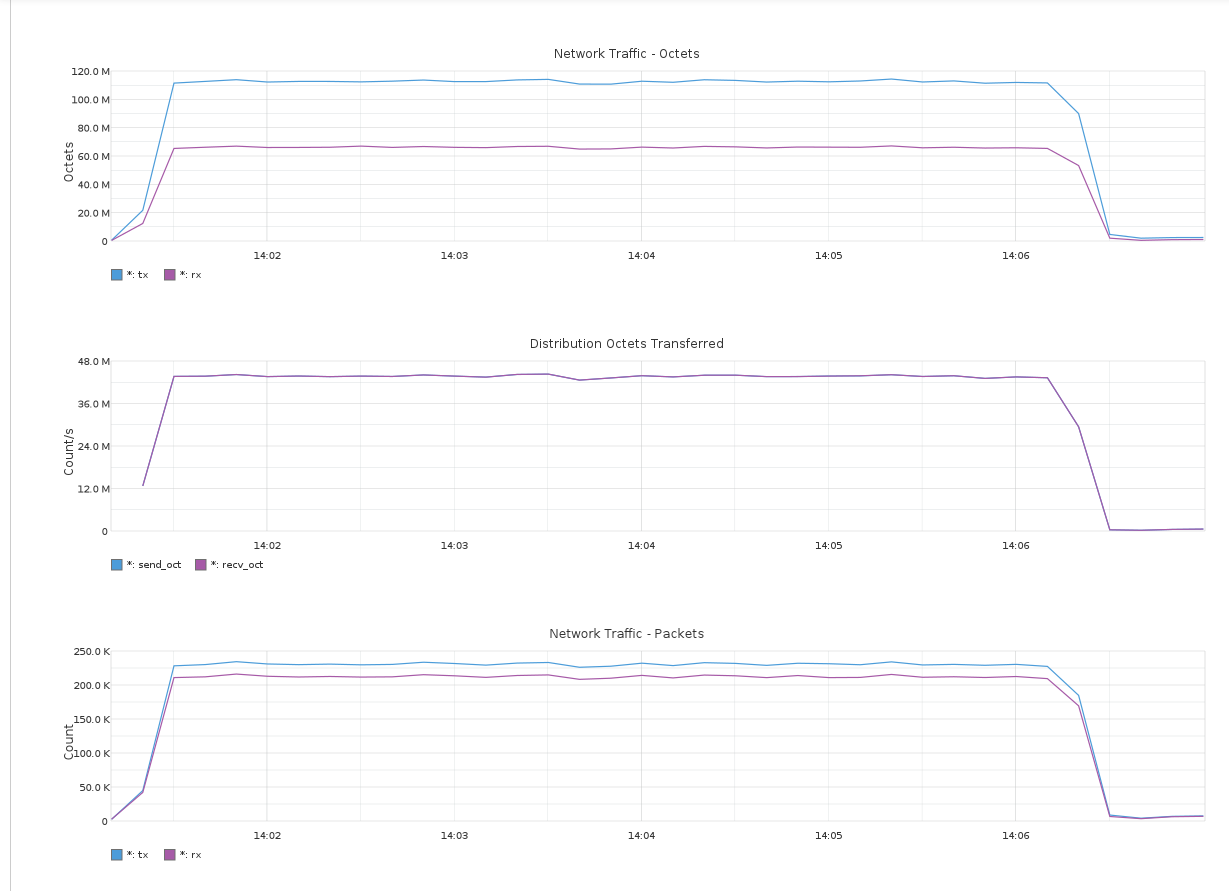This screenshot has width=1229, height=891.
Task: Click the 14:02 time label in the Packets chart
Action: (x=267, y=836)
